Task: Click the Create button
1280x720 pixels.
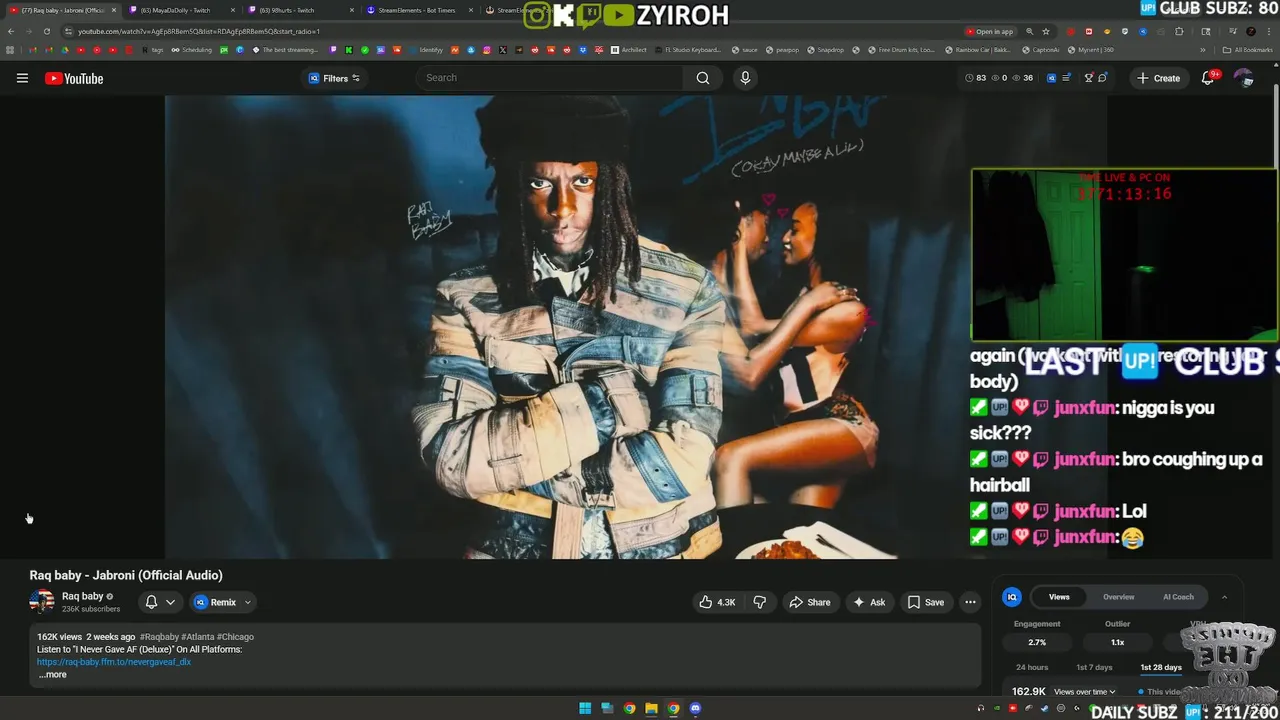Action: [x=1158, y=78]
